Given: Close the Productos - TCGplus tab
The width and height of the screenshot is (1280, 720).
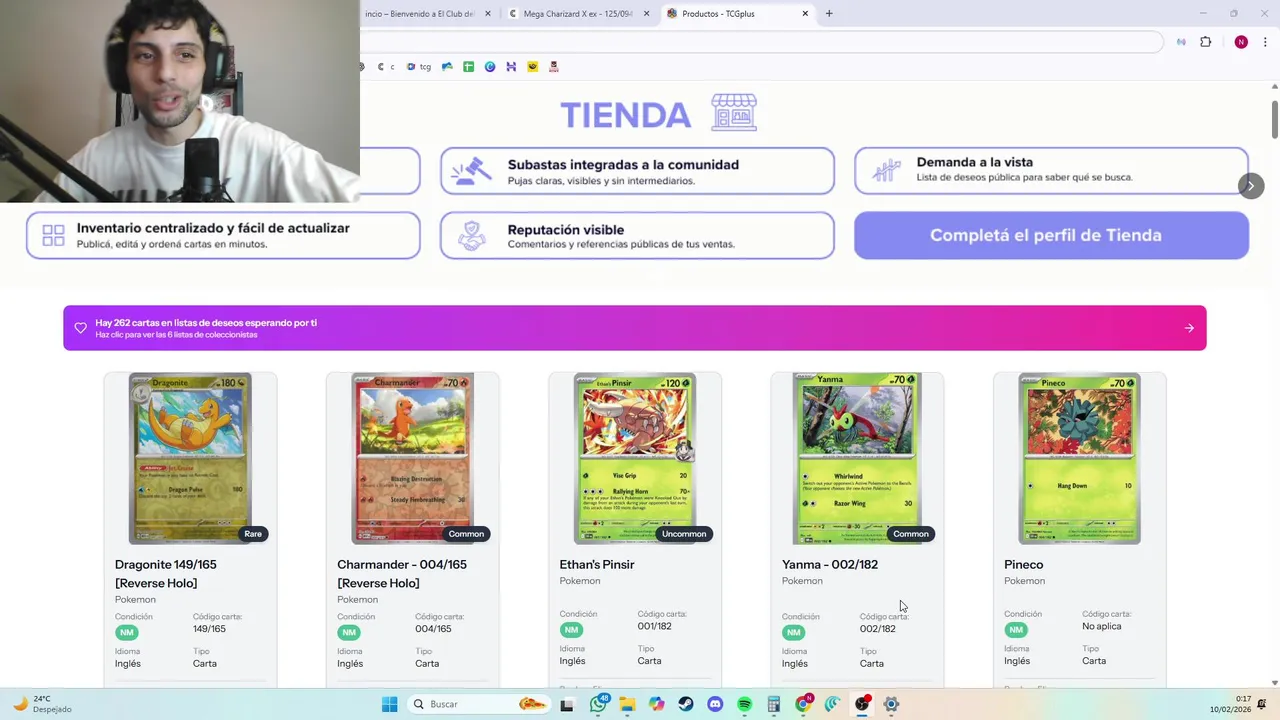Looking at the screenshot, I should [x=805, y=14].
